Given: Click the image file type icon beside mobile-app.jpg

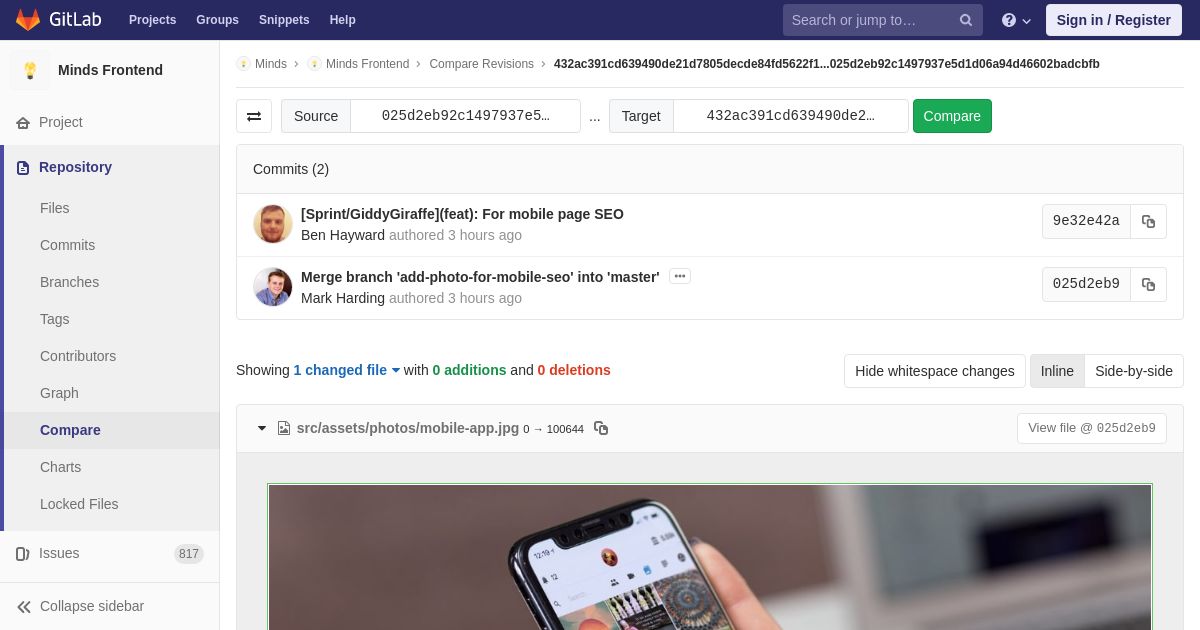Looking at the screenshot, I should (284, 428).
